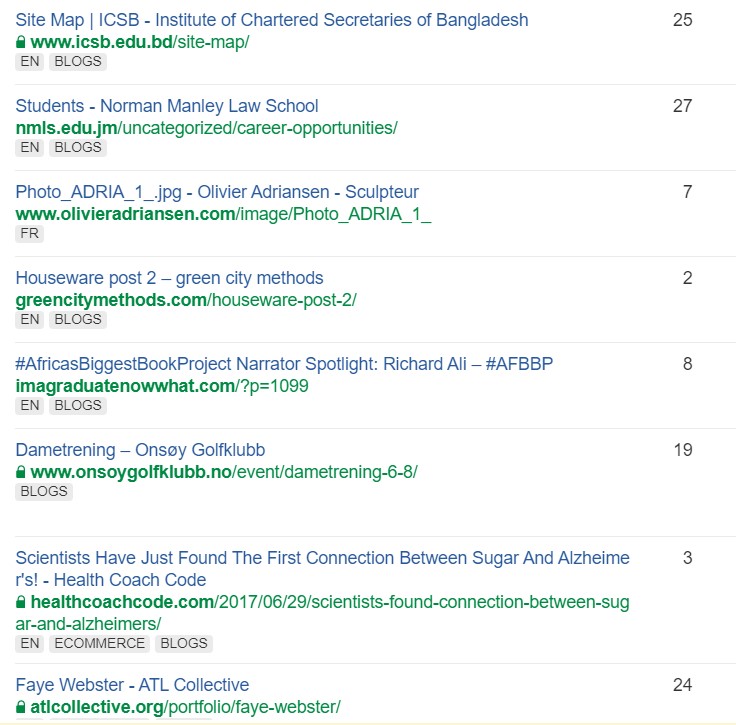
Task: Click the ECOMMERCE tag under healthcoachcode result
Action: coord(100,643)
